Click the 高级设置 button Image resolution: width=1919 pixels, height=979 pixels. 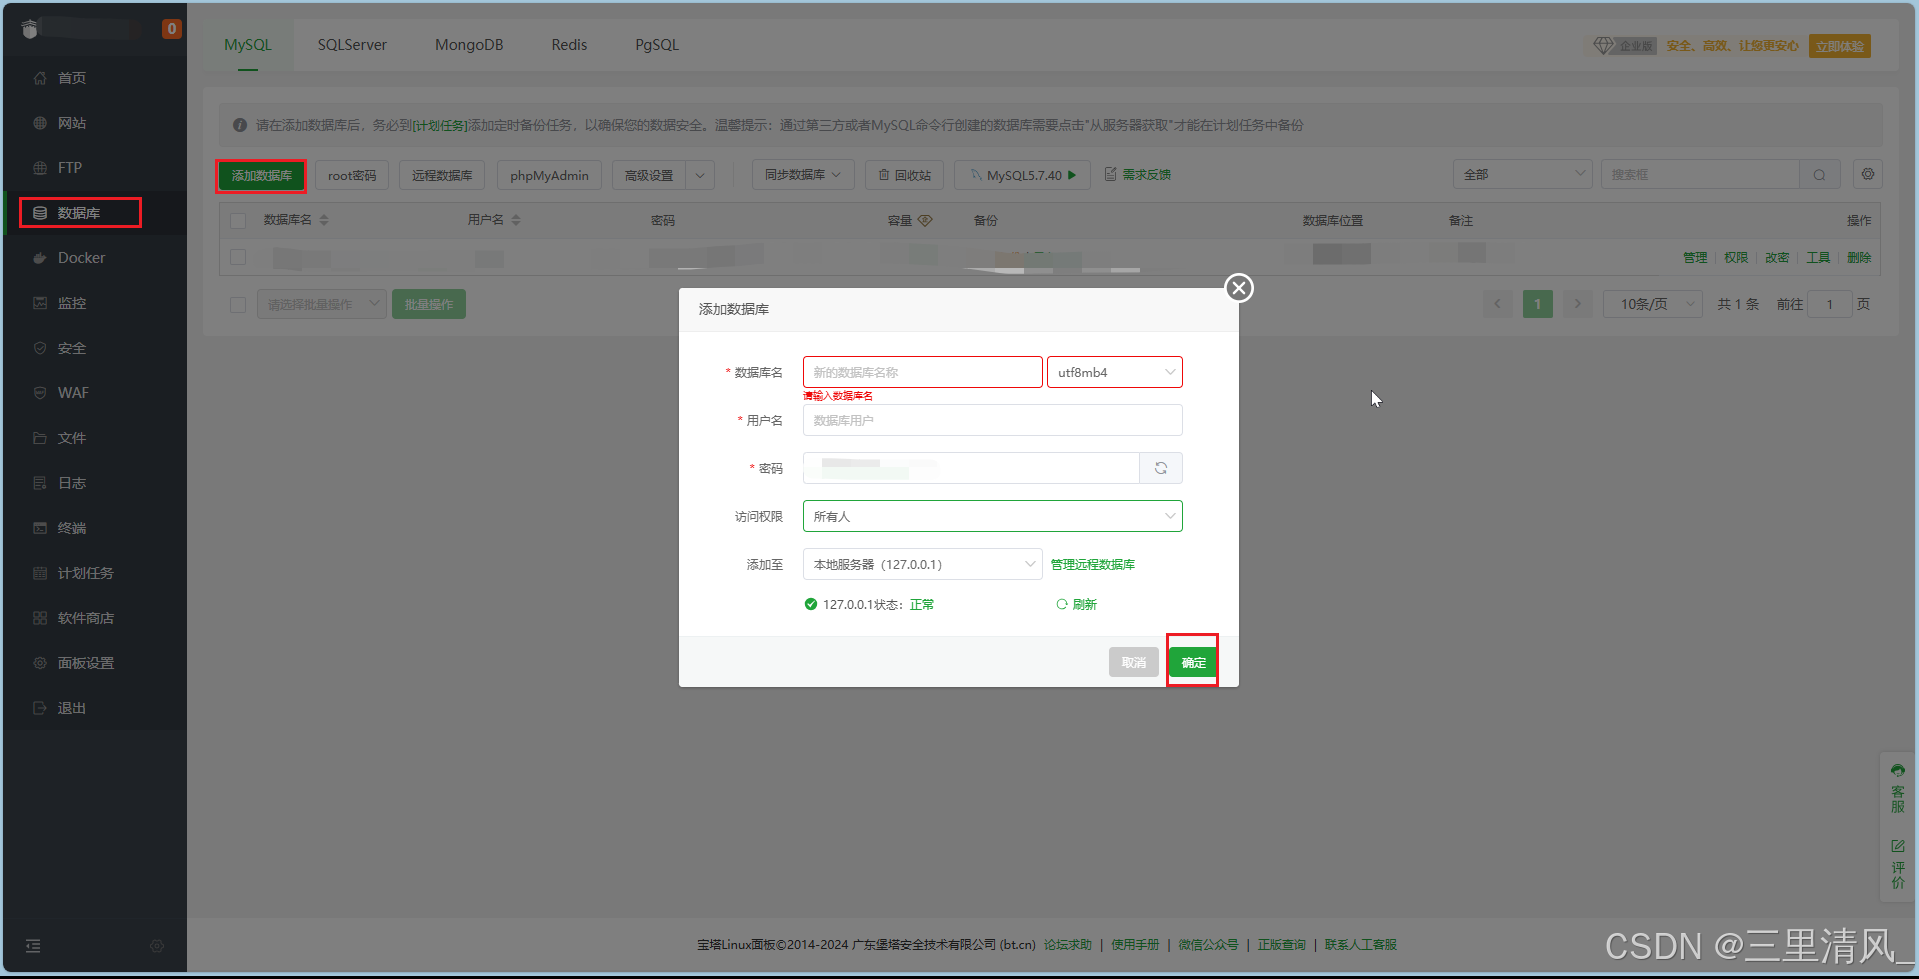click(x=649, y=175)
